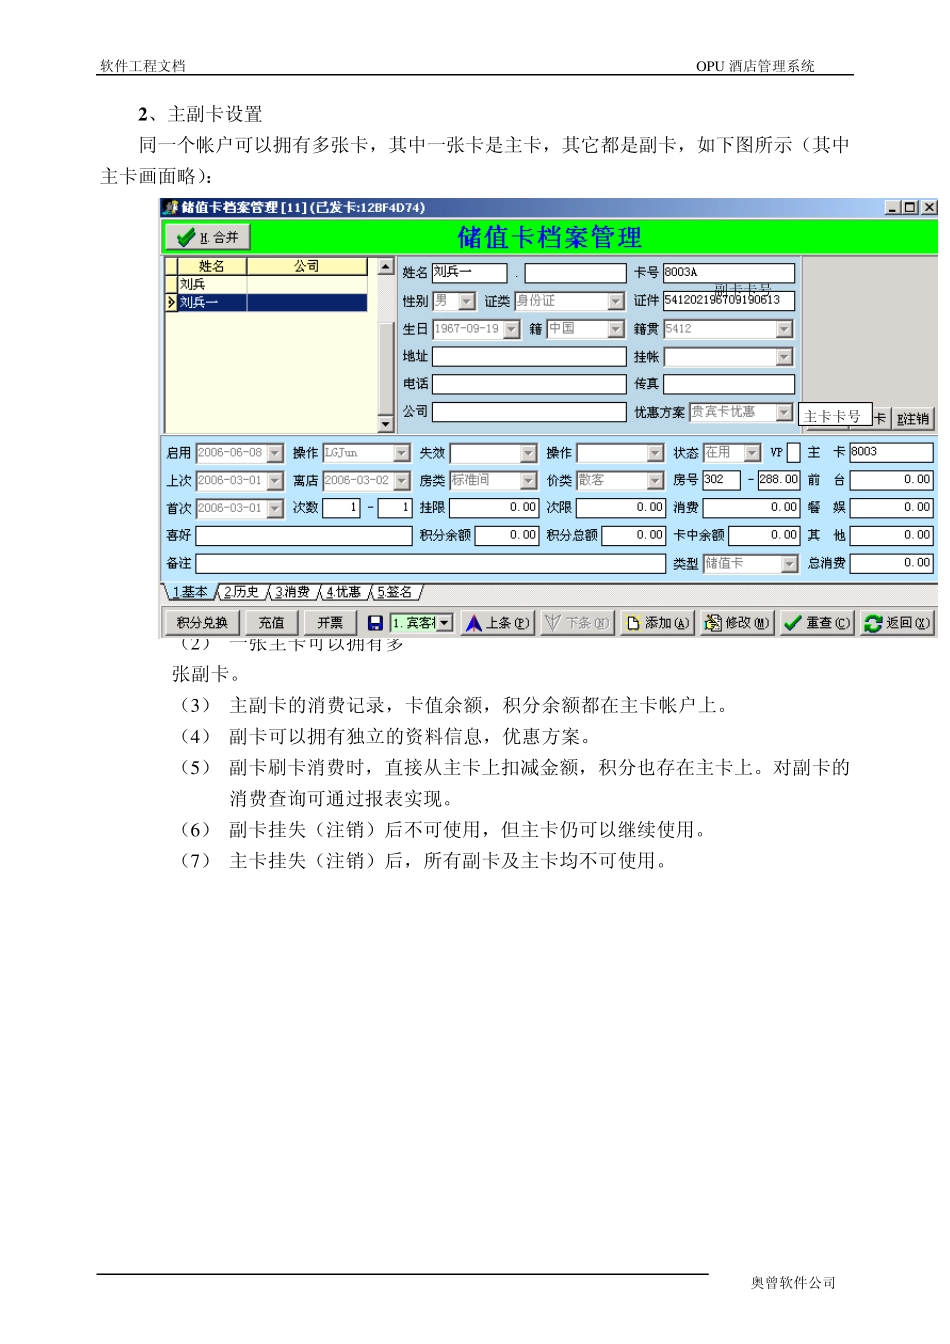950x1344 pixels.
Task: Click the 姓名 input field with 刘兵一
Action: point(470,272)
